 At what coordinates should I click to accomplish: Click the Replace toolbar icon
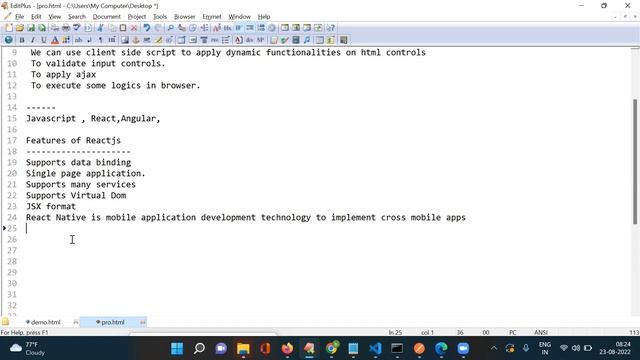click(x=182, y=28)
